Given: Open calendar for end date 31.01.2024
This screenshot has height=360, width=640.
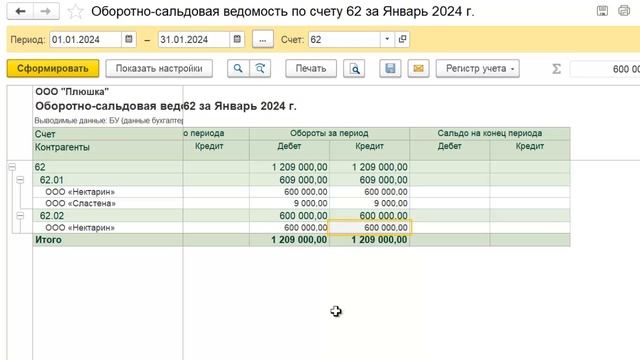Looking at the screenshot, I should (237, 40).
